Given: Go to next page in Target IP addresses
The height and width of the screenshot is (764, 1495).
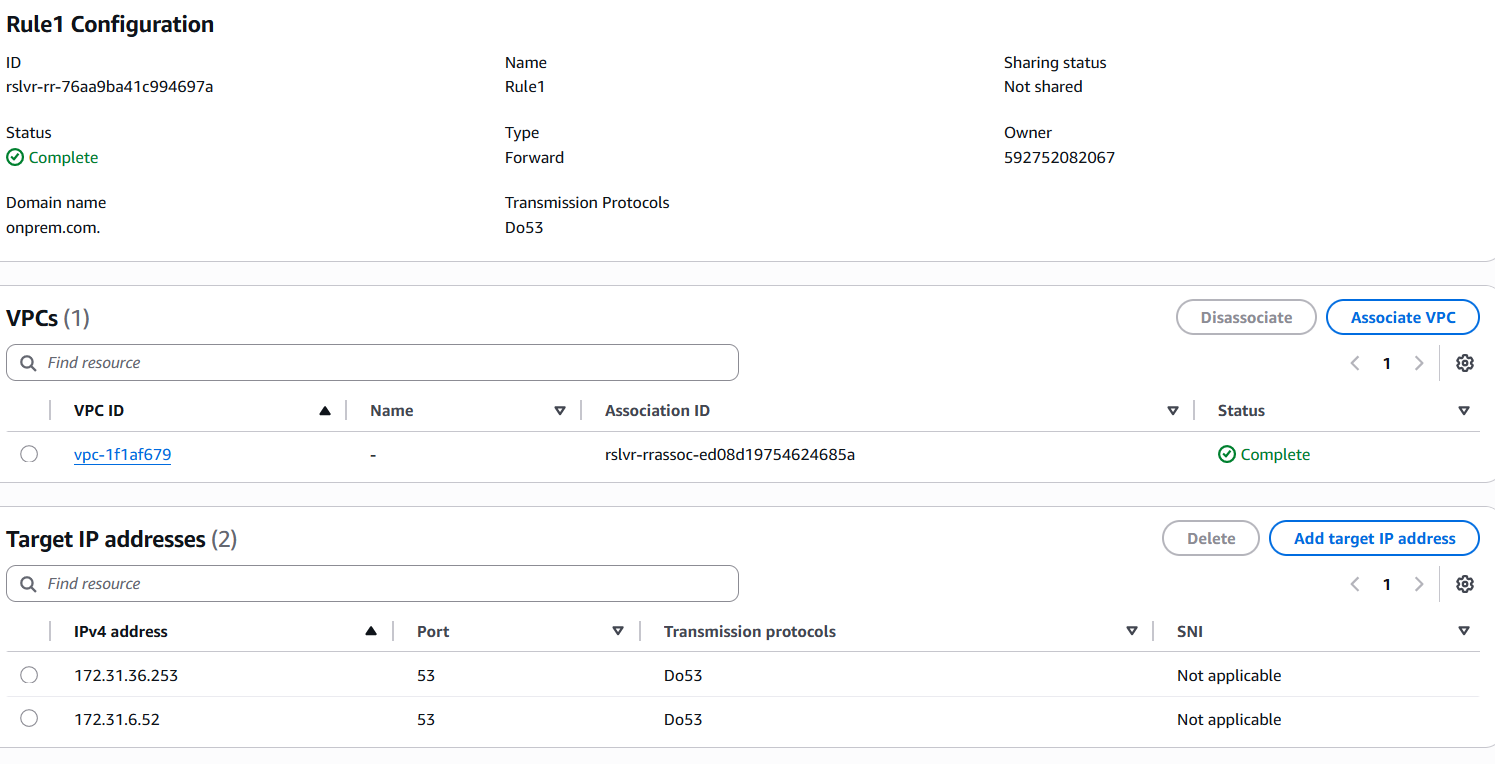Looking at the screenshot, I should [x=1419, y=584].
